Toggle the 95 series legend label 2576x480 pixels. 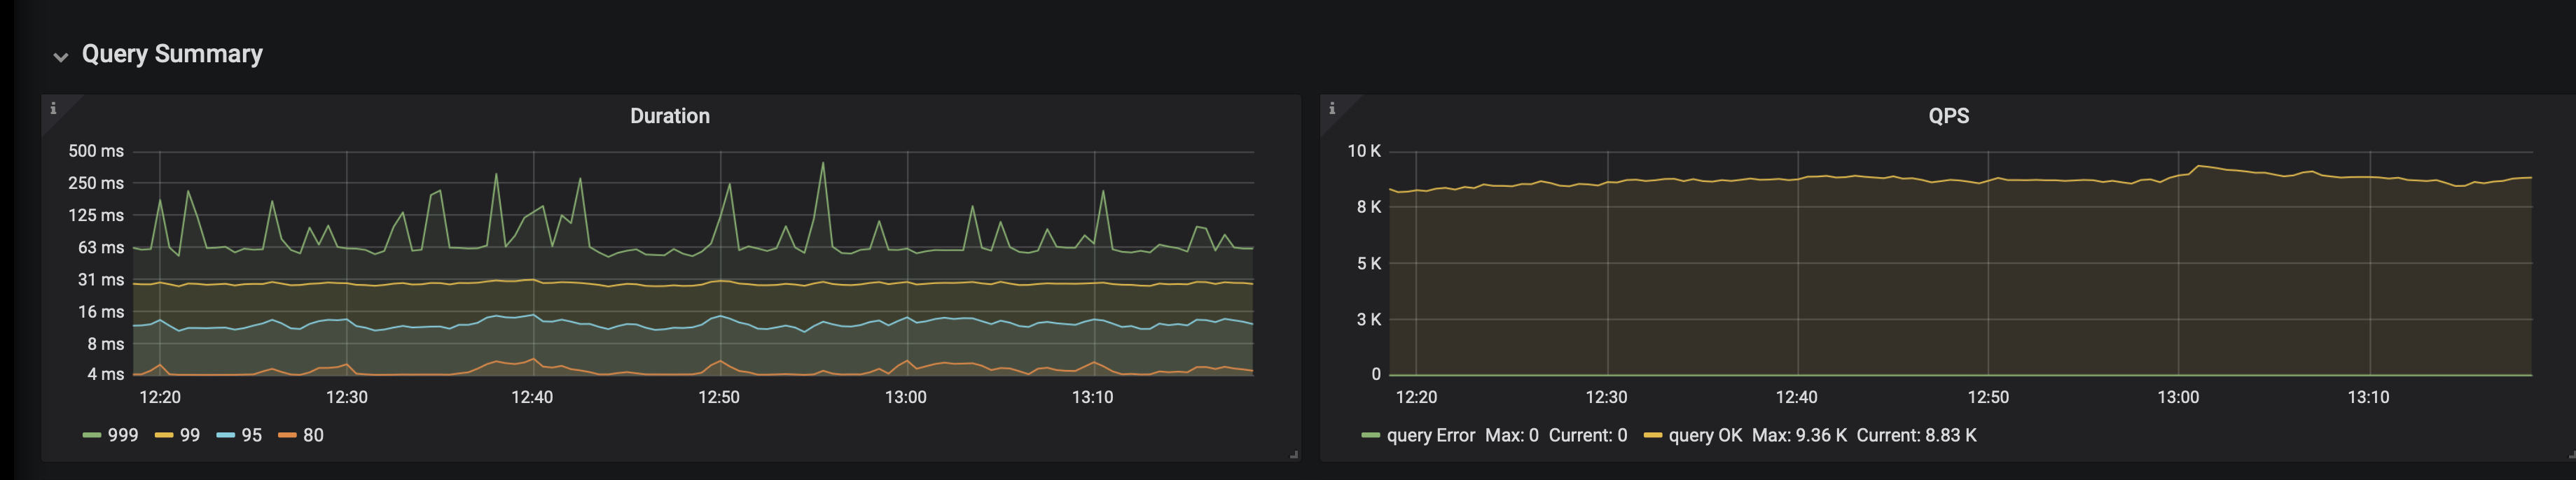coord(252,435)
